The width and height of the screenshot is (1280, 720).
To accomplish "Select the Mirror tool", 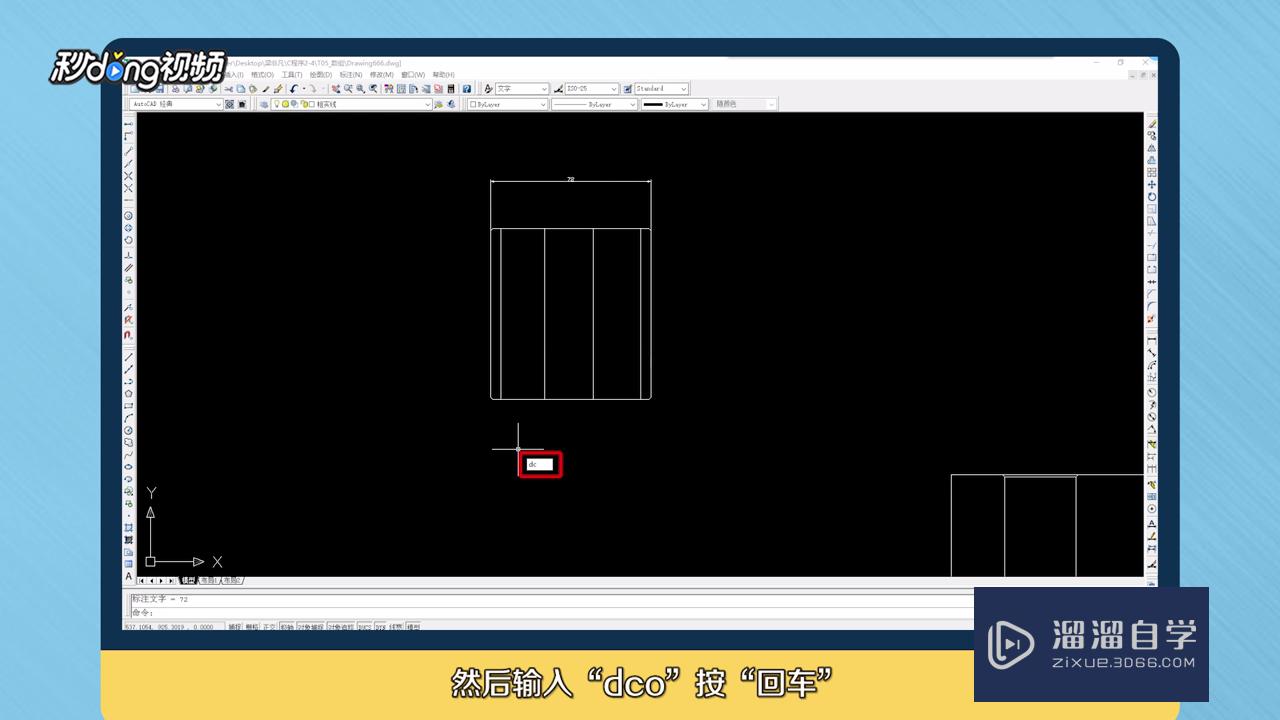I will (x=1152, y=148).
